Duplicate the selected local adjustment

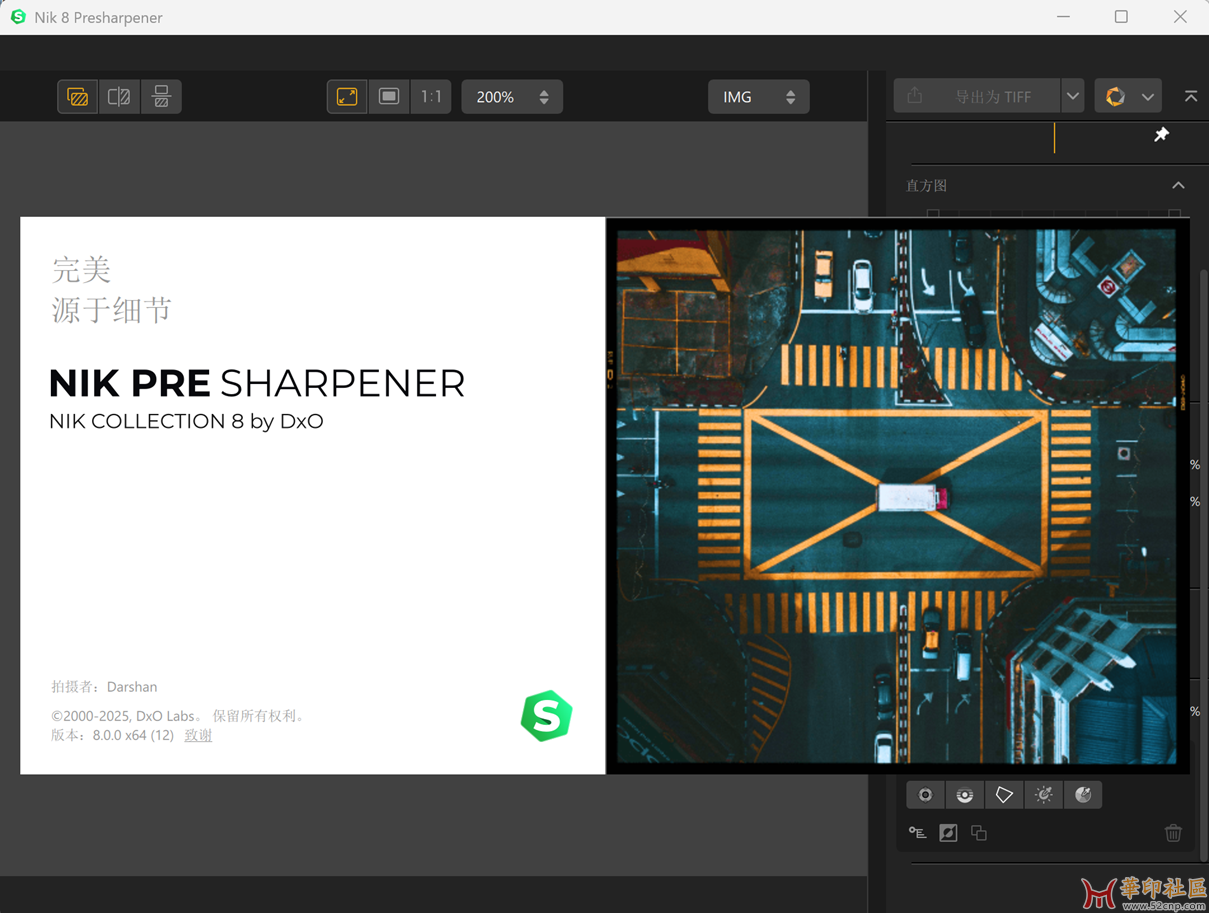tap(979, 833)
